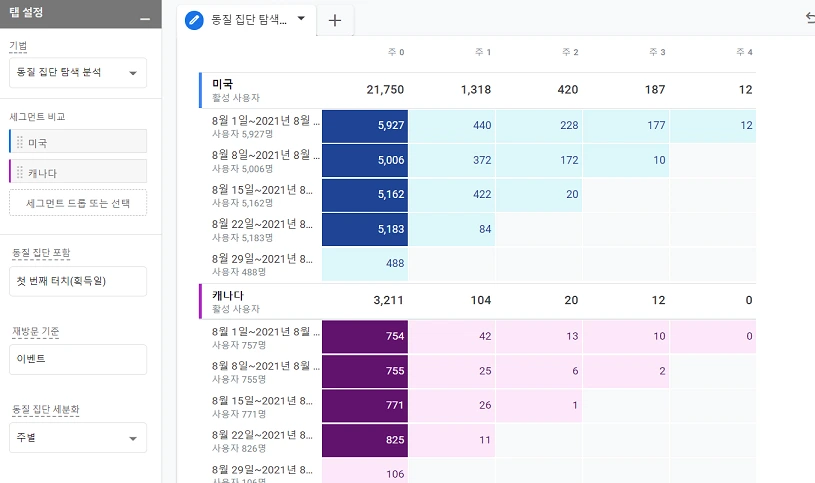Viewport: 815px width, 483px height.
Task: Click the undo arrow icon at top right
Action: (810, 18)
